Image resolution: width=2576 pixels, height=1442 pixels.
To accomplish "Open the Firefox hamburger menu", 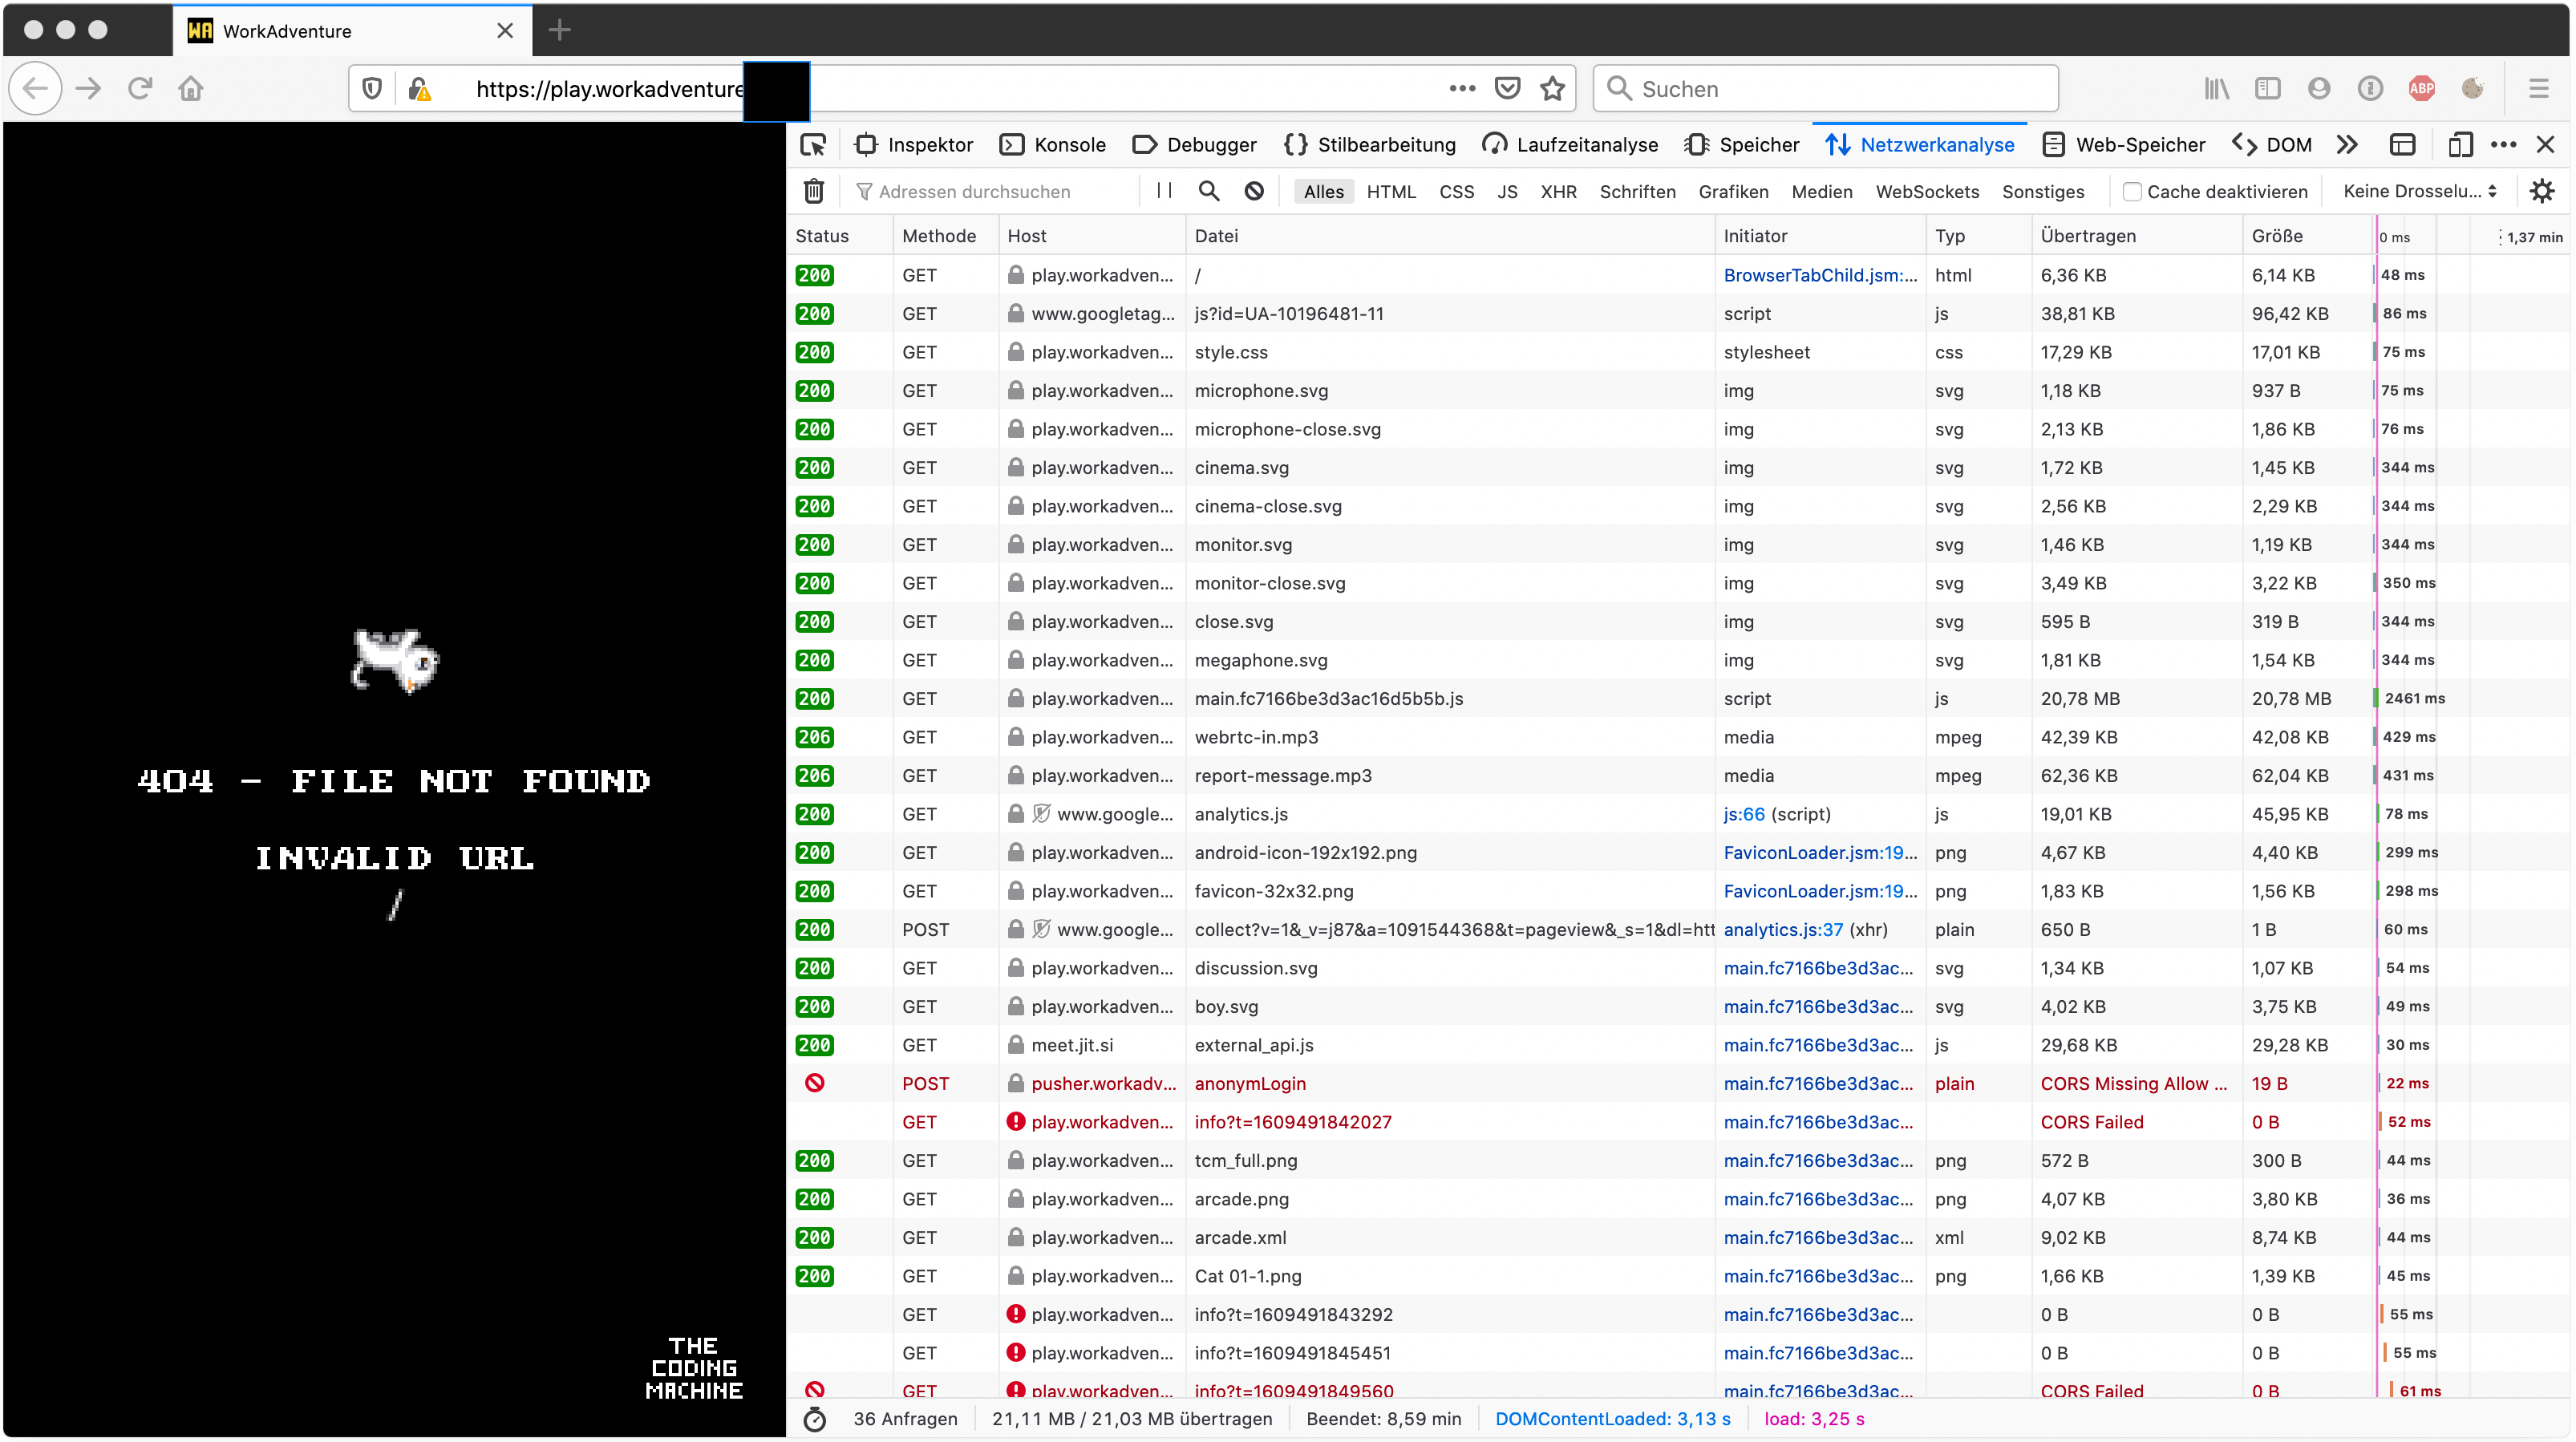I will (x=2540, y=88).
